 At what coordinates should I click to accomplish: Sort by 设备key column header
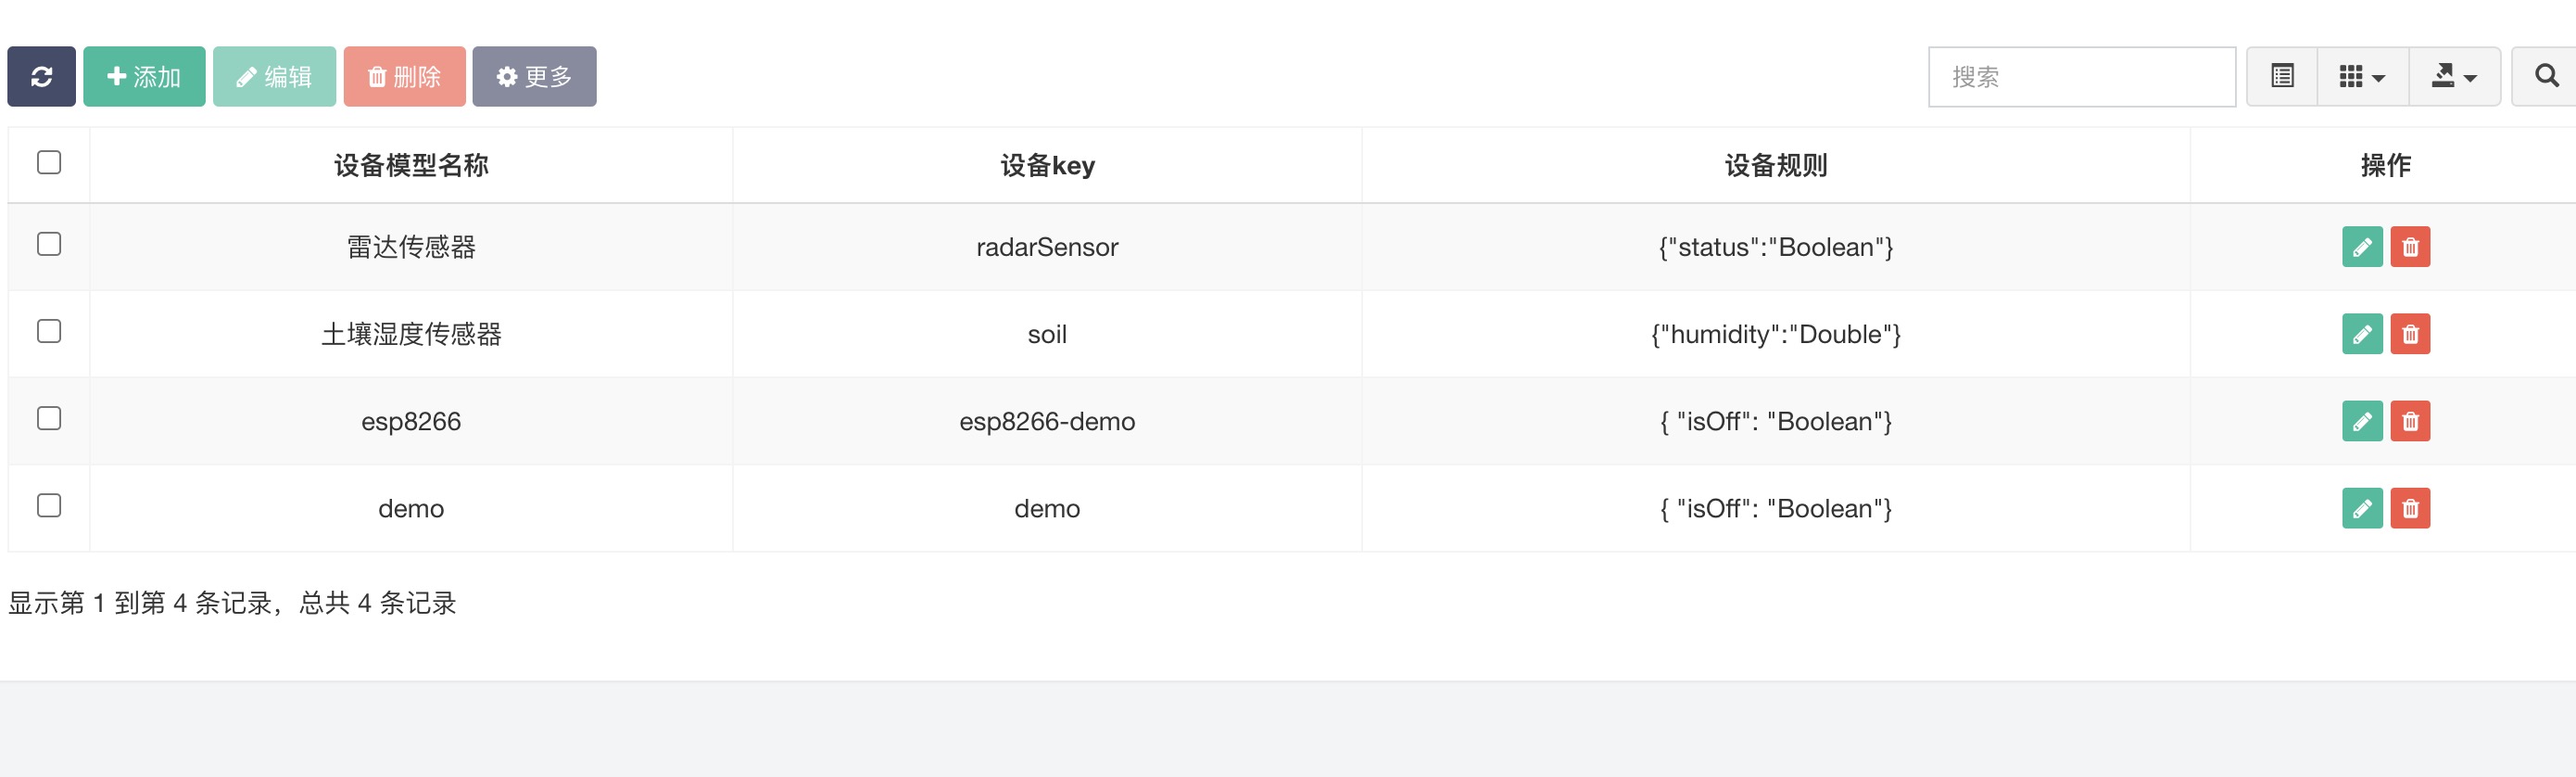(x=1047, y=165)
